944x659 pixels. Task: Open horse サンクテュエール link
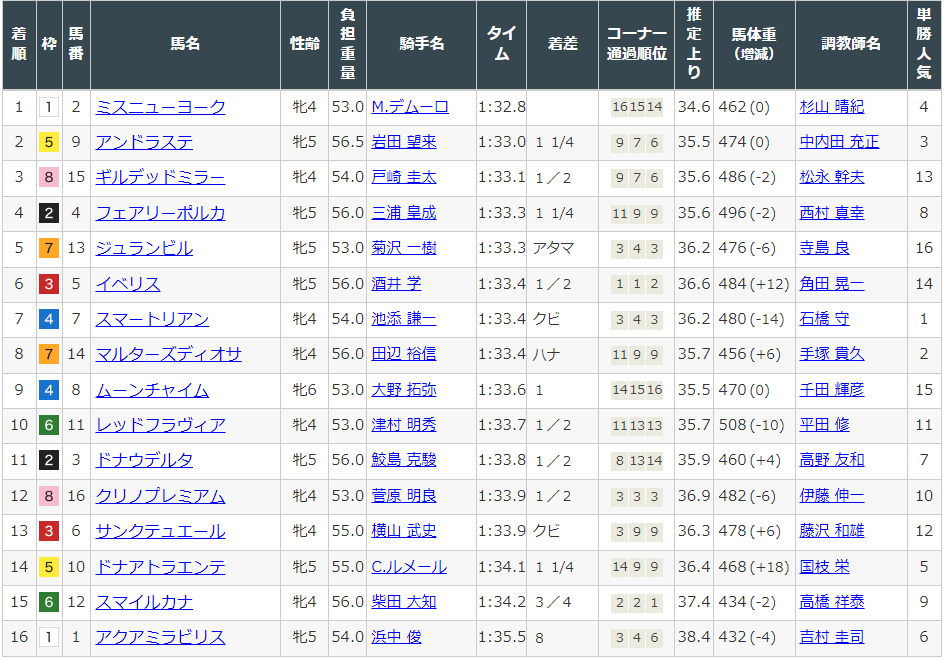click(160, 531)
